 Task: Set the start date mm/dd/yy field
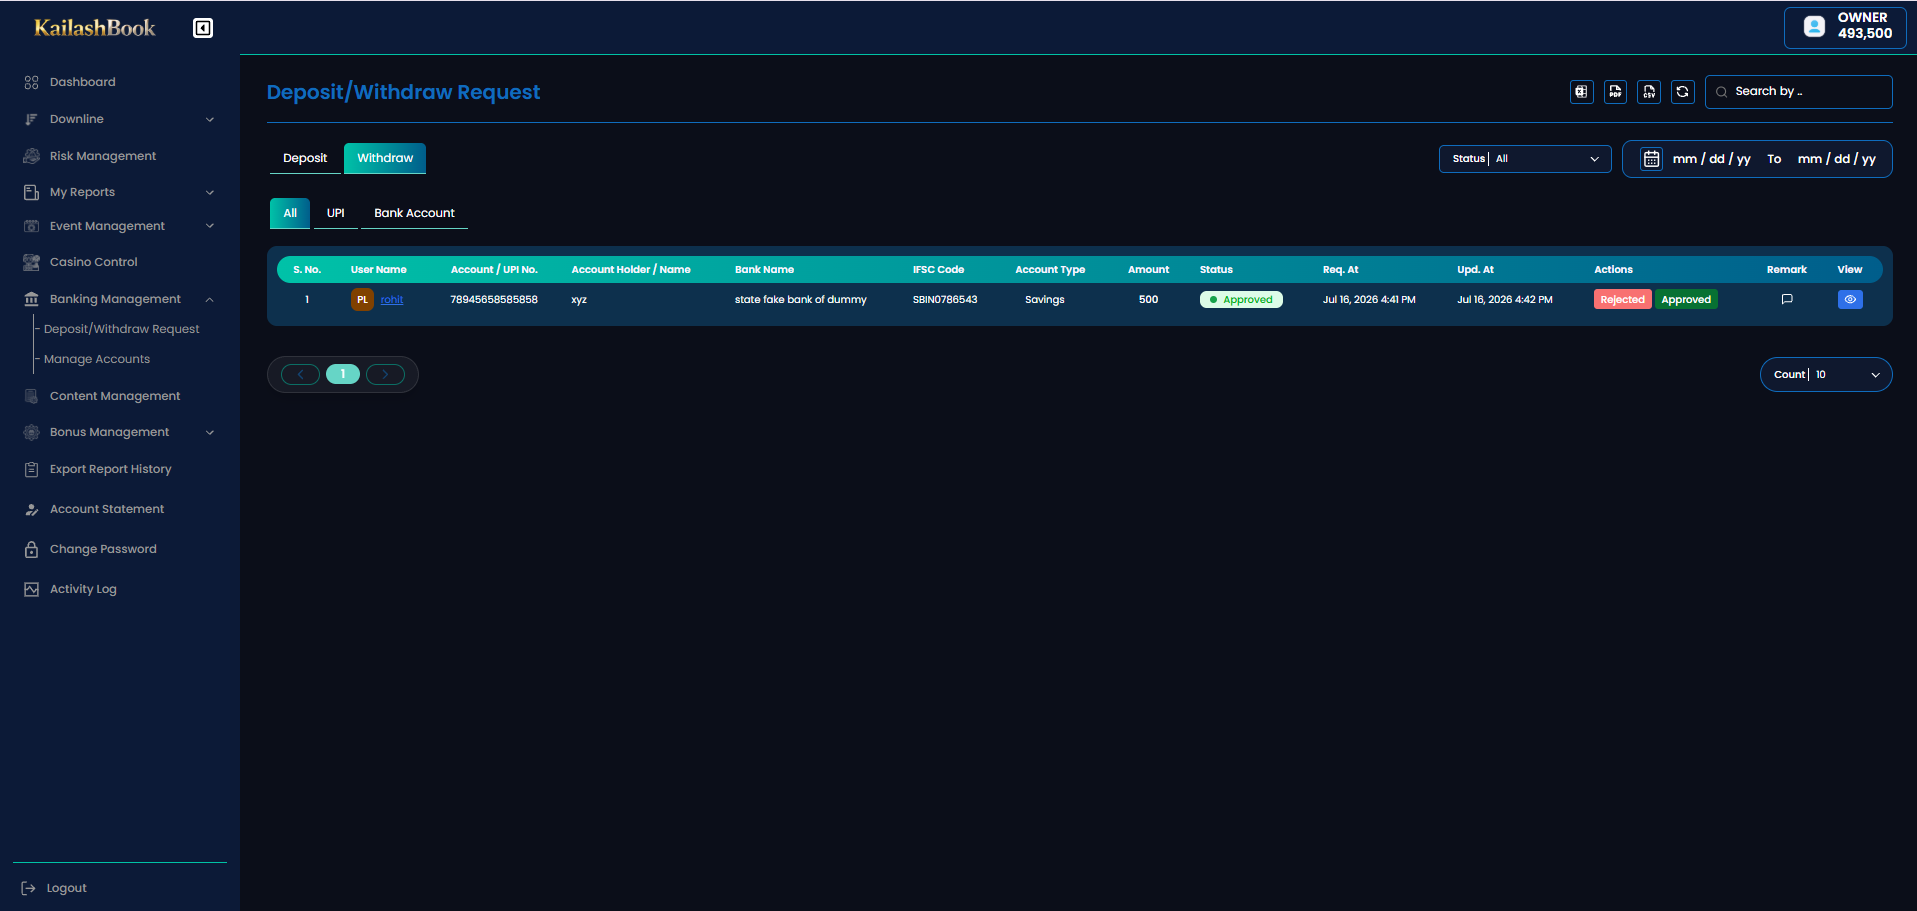(x=1711, y=159)
